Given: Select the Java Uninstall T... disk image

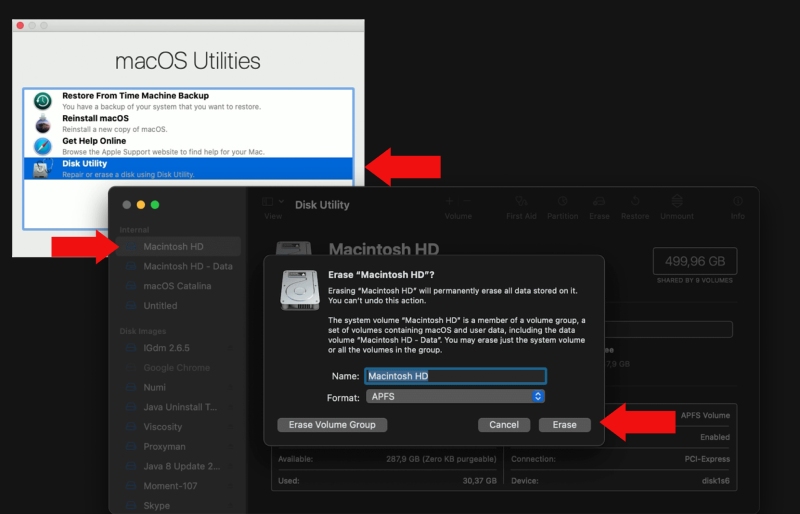Looking at the screenshot, I should click(179, 407).
